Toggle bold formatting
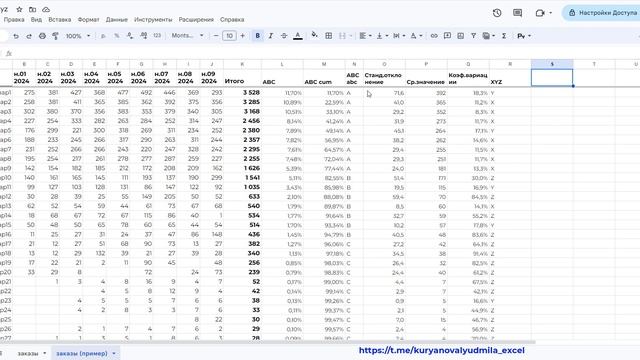 (258, 36)
